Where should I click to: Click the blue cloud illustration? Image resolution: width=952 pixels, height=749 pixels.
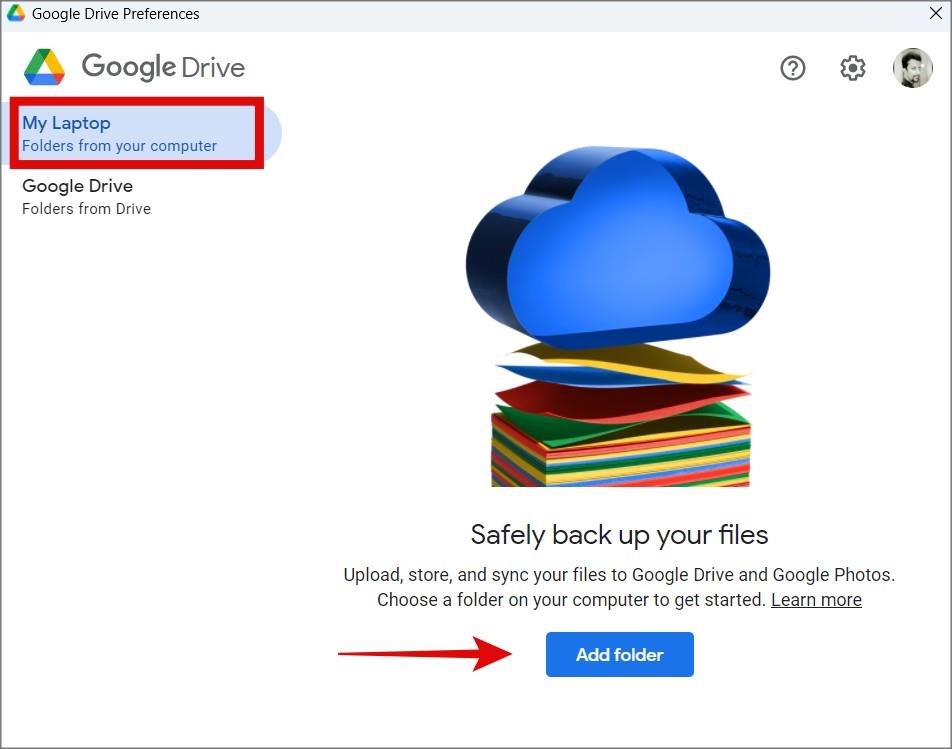618,248
